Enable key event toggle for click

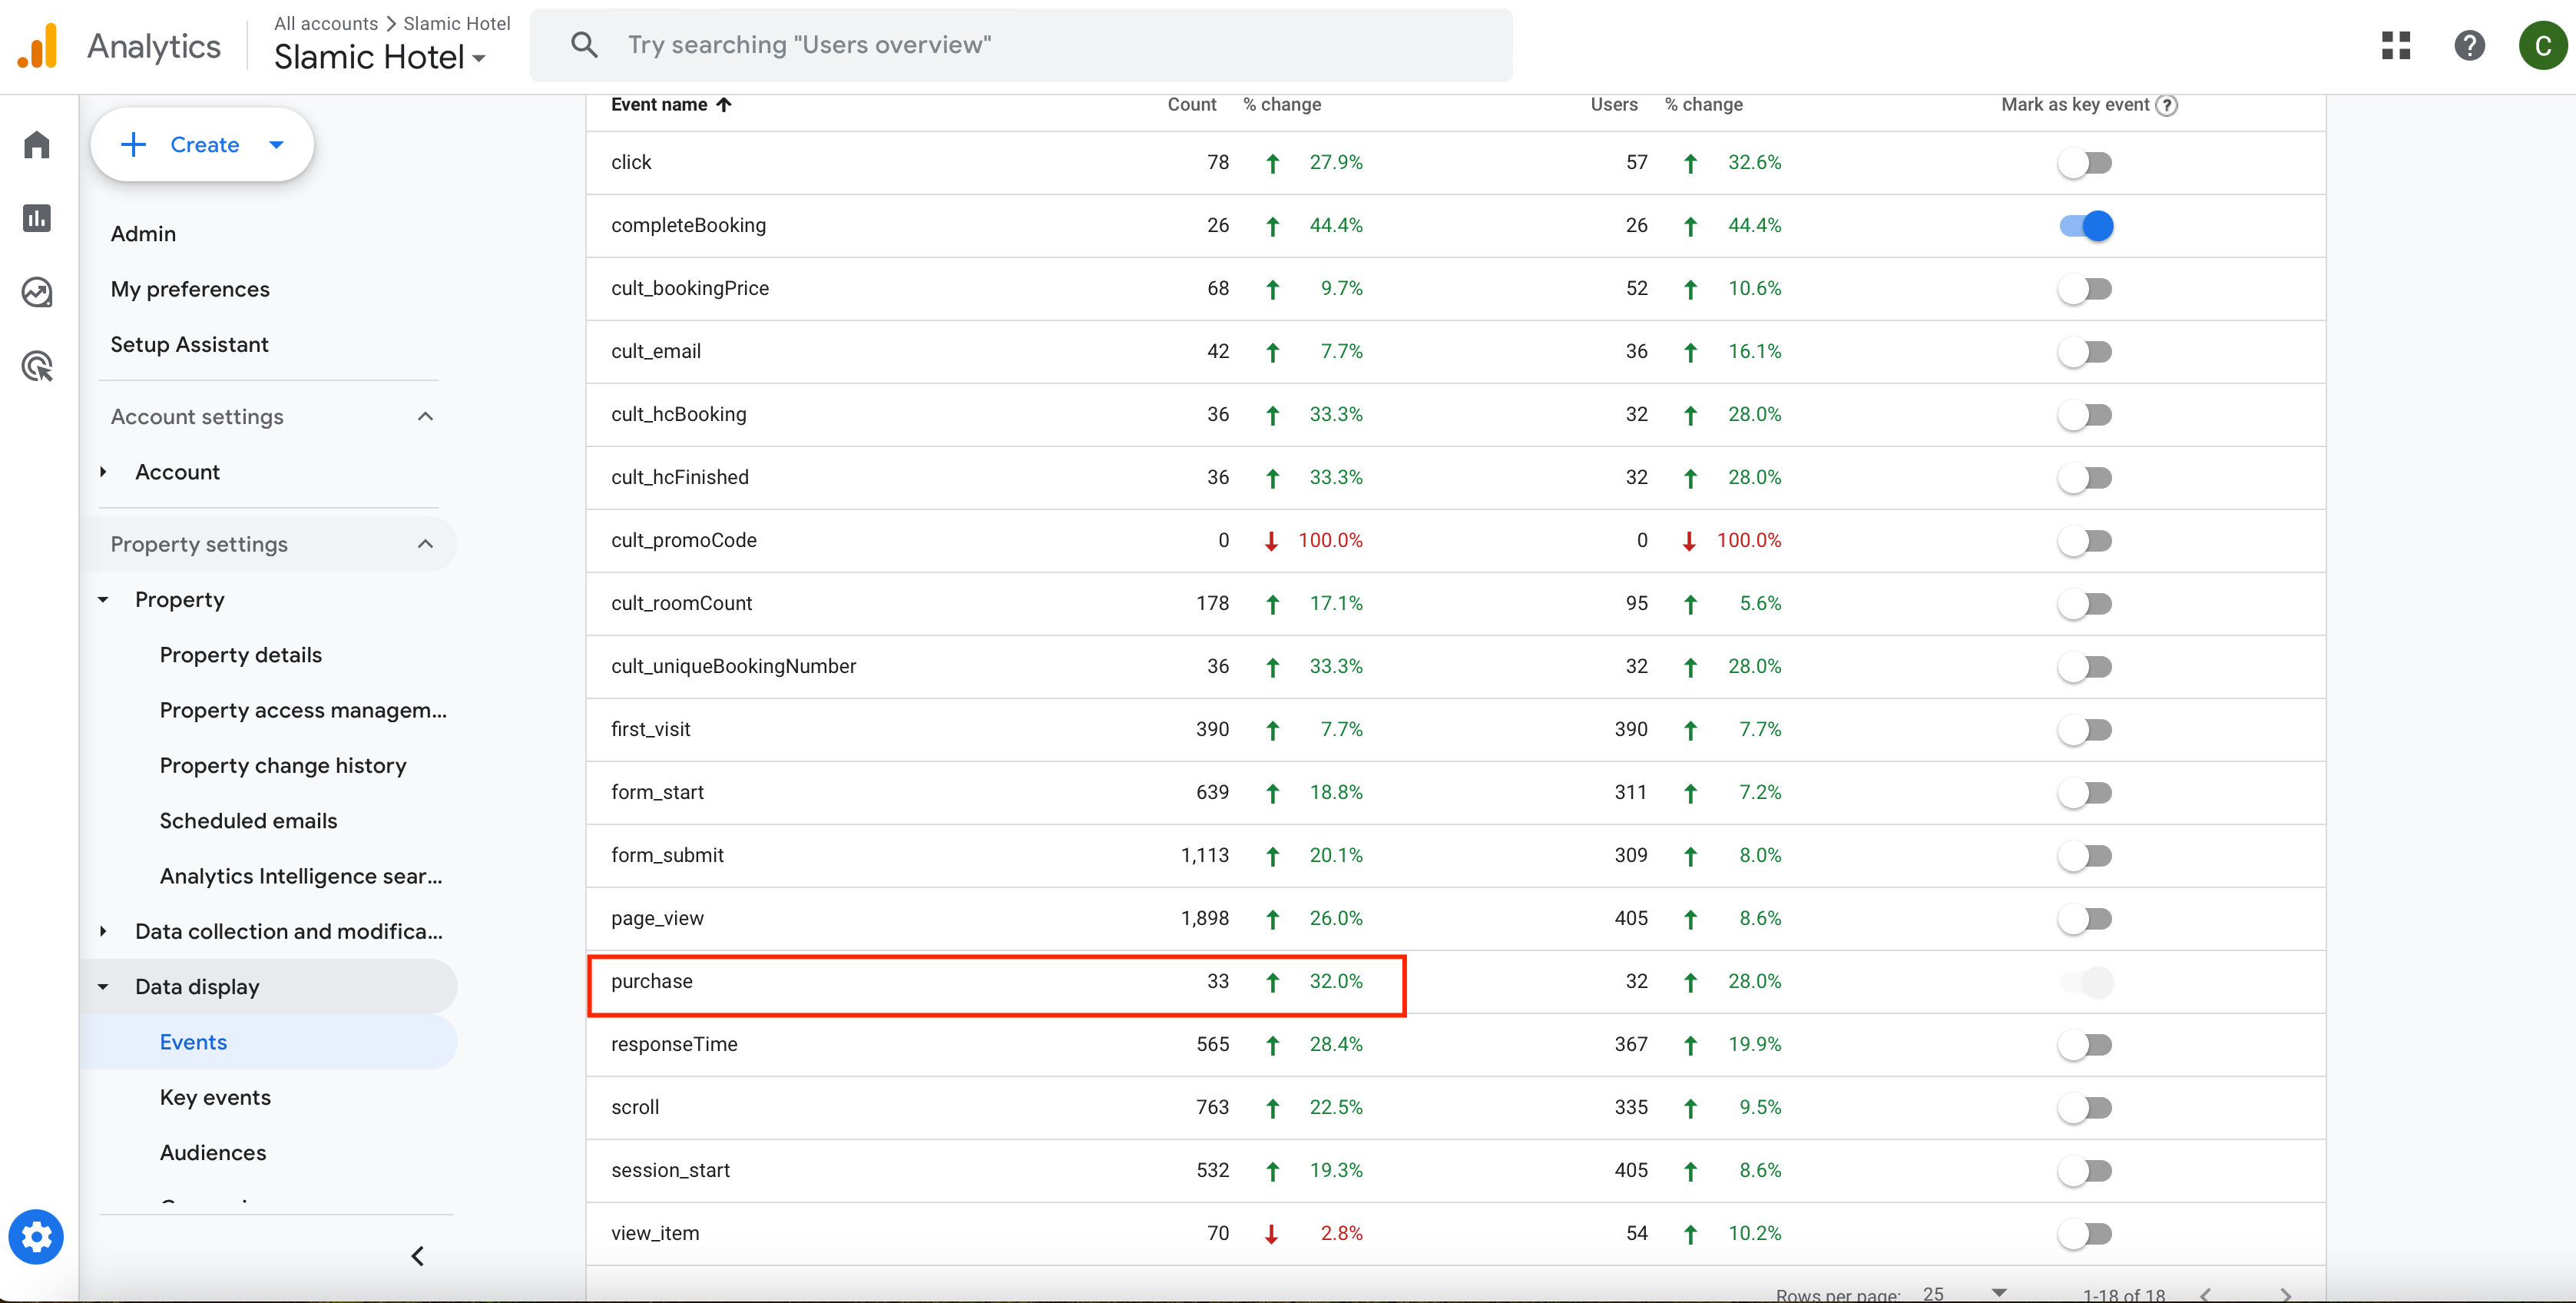(2085, 163)
